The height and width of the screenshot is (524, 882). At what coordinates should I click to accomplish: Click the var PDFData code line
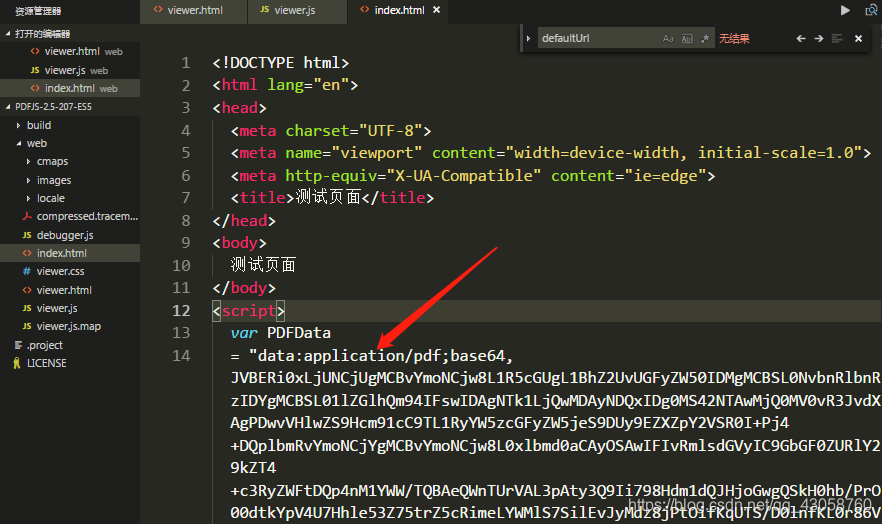click(x=280, y=333)
